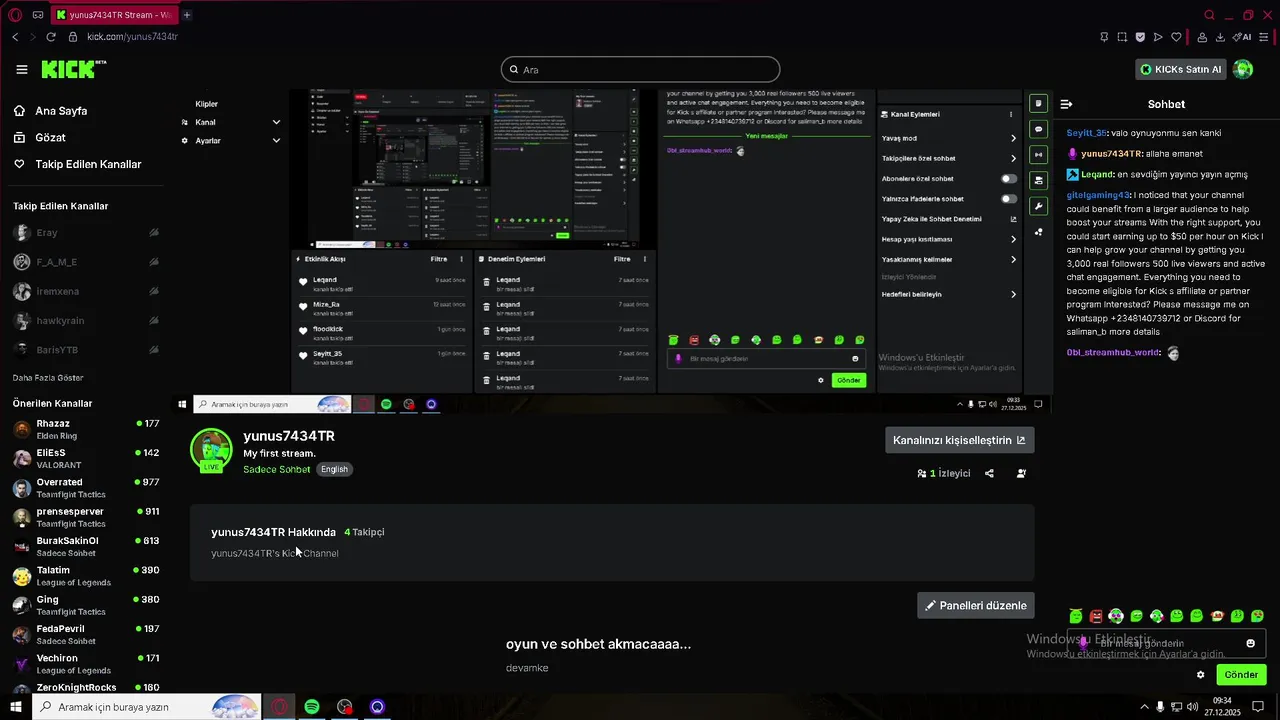Open the moderator user icon beside share
1280x720 pixels.
click(x=1021, y=473)
